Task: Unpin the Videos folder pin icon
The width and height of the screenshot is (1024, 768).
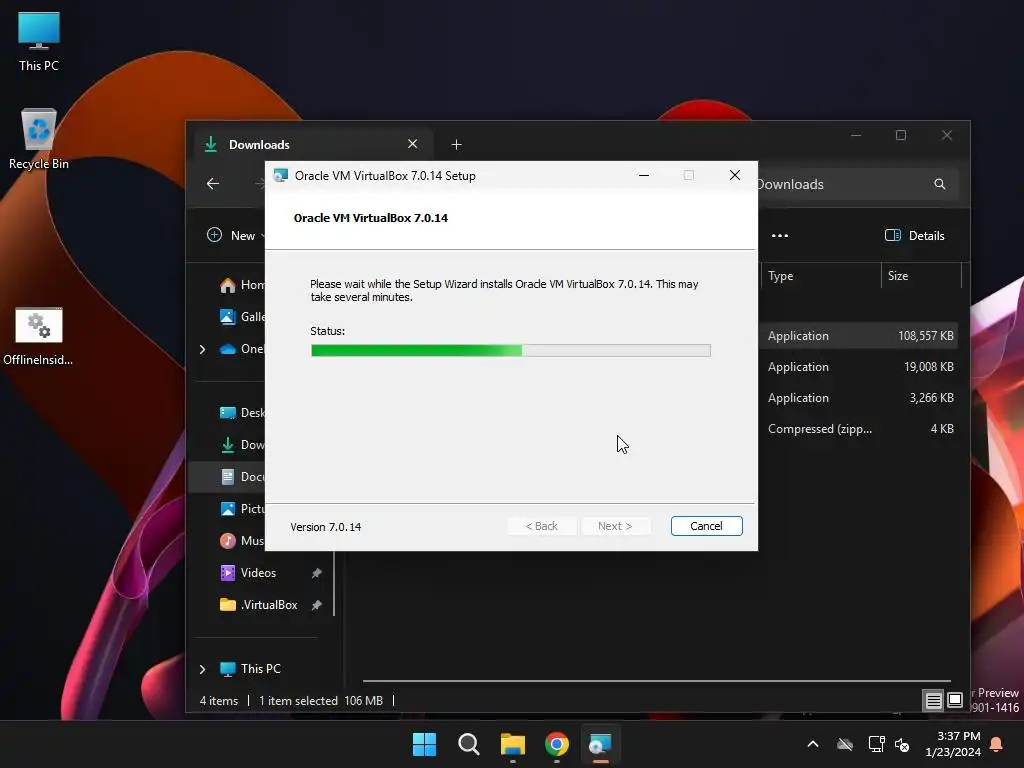Action: coord(316,573)
